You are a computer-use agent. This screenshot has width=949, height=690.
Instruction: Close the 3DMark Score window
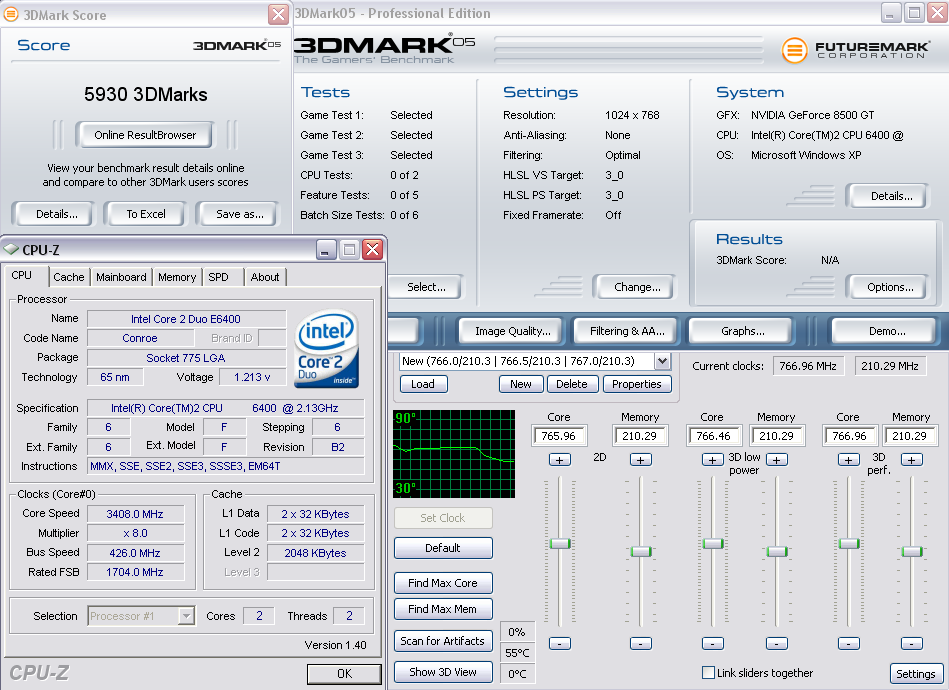pyautogui.click(x=278, y=14)
